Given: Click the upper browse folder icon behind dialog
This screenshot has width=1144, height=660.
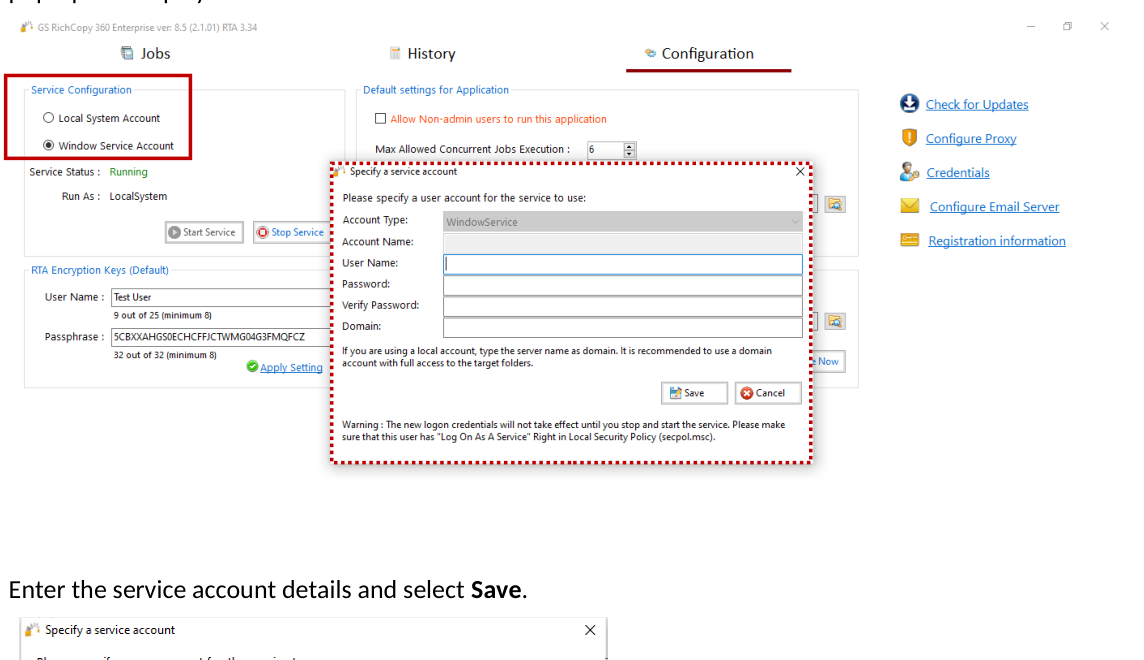Looking at the screenshot, I should 835,204.
